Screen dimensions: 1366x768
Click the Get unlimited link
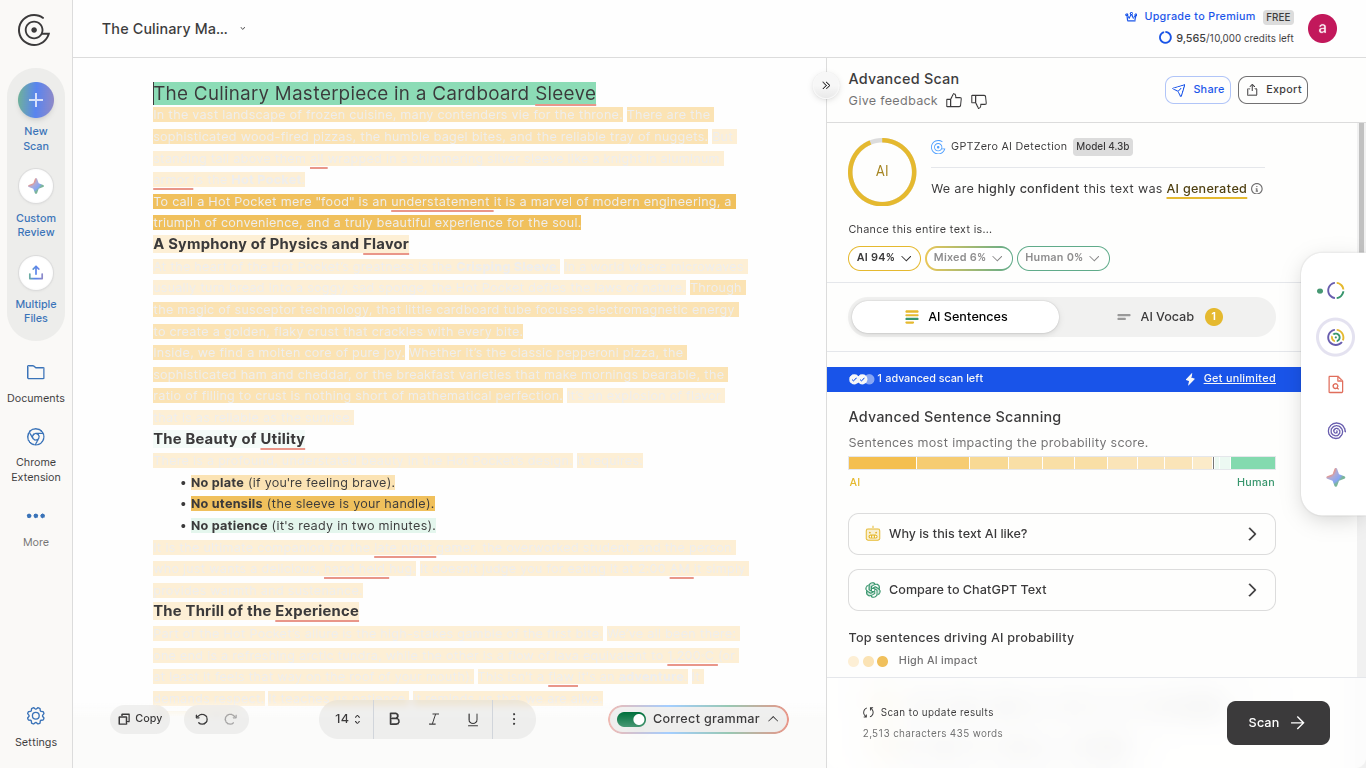[1239, 379]
